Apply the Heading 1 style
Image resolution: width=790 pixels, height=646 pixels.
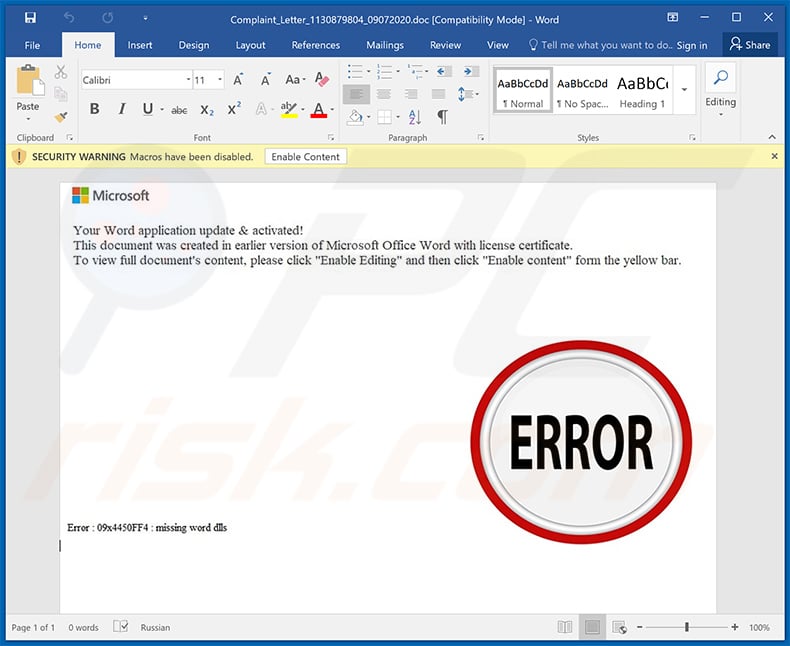click(642, 91)
